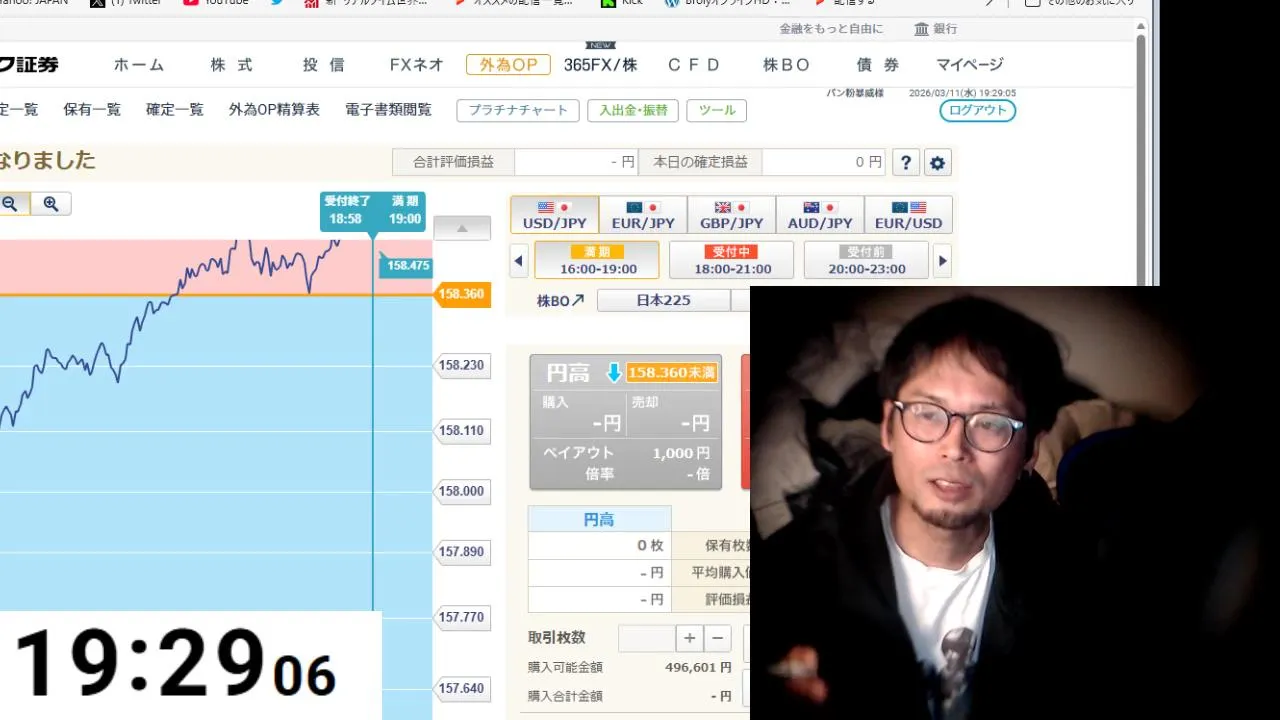Open 株BO in the main navigation
This screenshot has width=1280, height=720.
pos(786,65)
